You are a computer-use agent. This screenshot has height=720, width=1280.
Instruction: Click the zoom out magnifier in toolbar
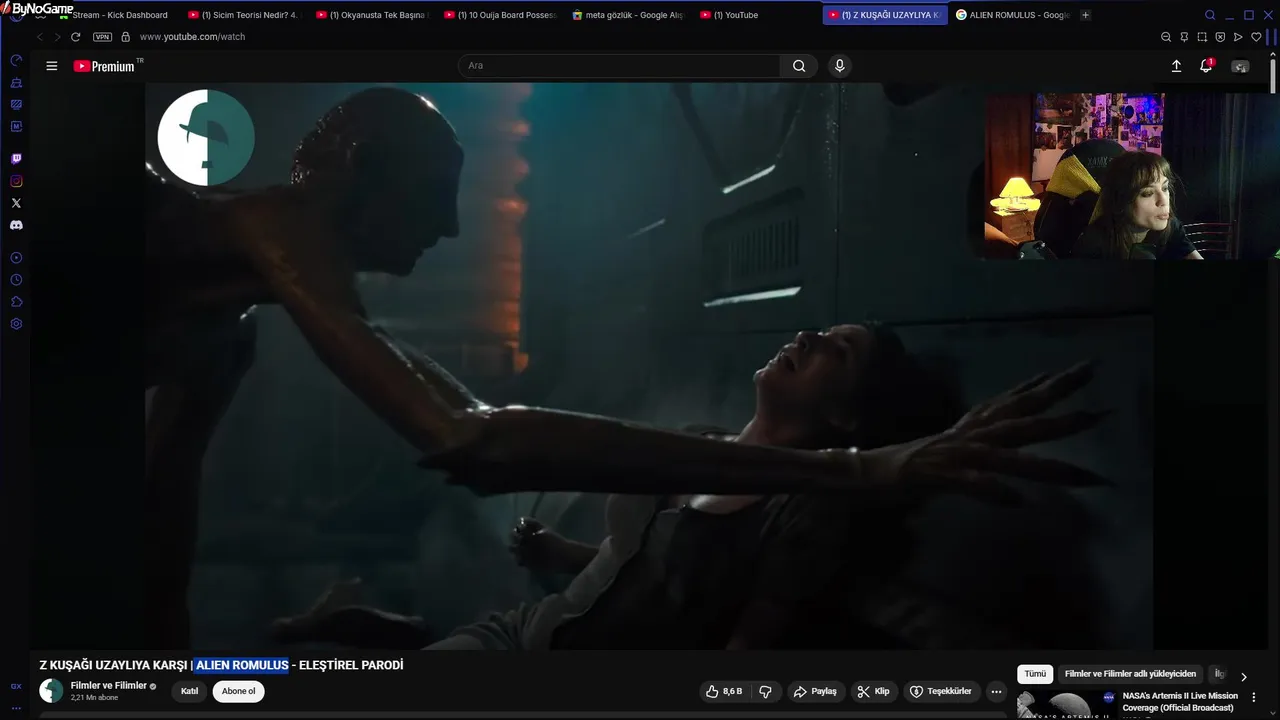[1166, 37]
